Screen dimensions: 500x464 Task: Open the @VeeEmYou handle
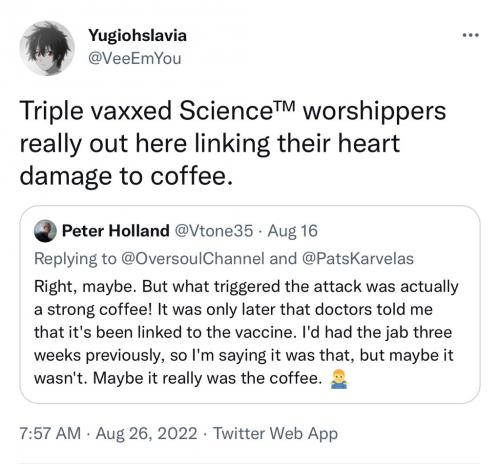[x=135, y=58]
